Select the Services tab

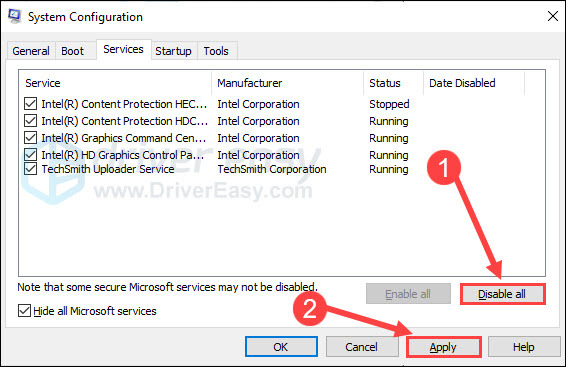tap(123, 49)
